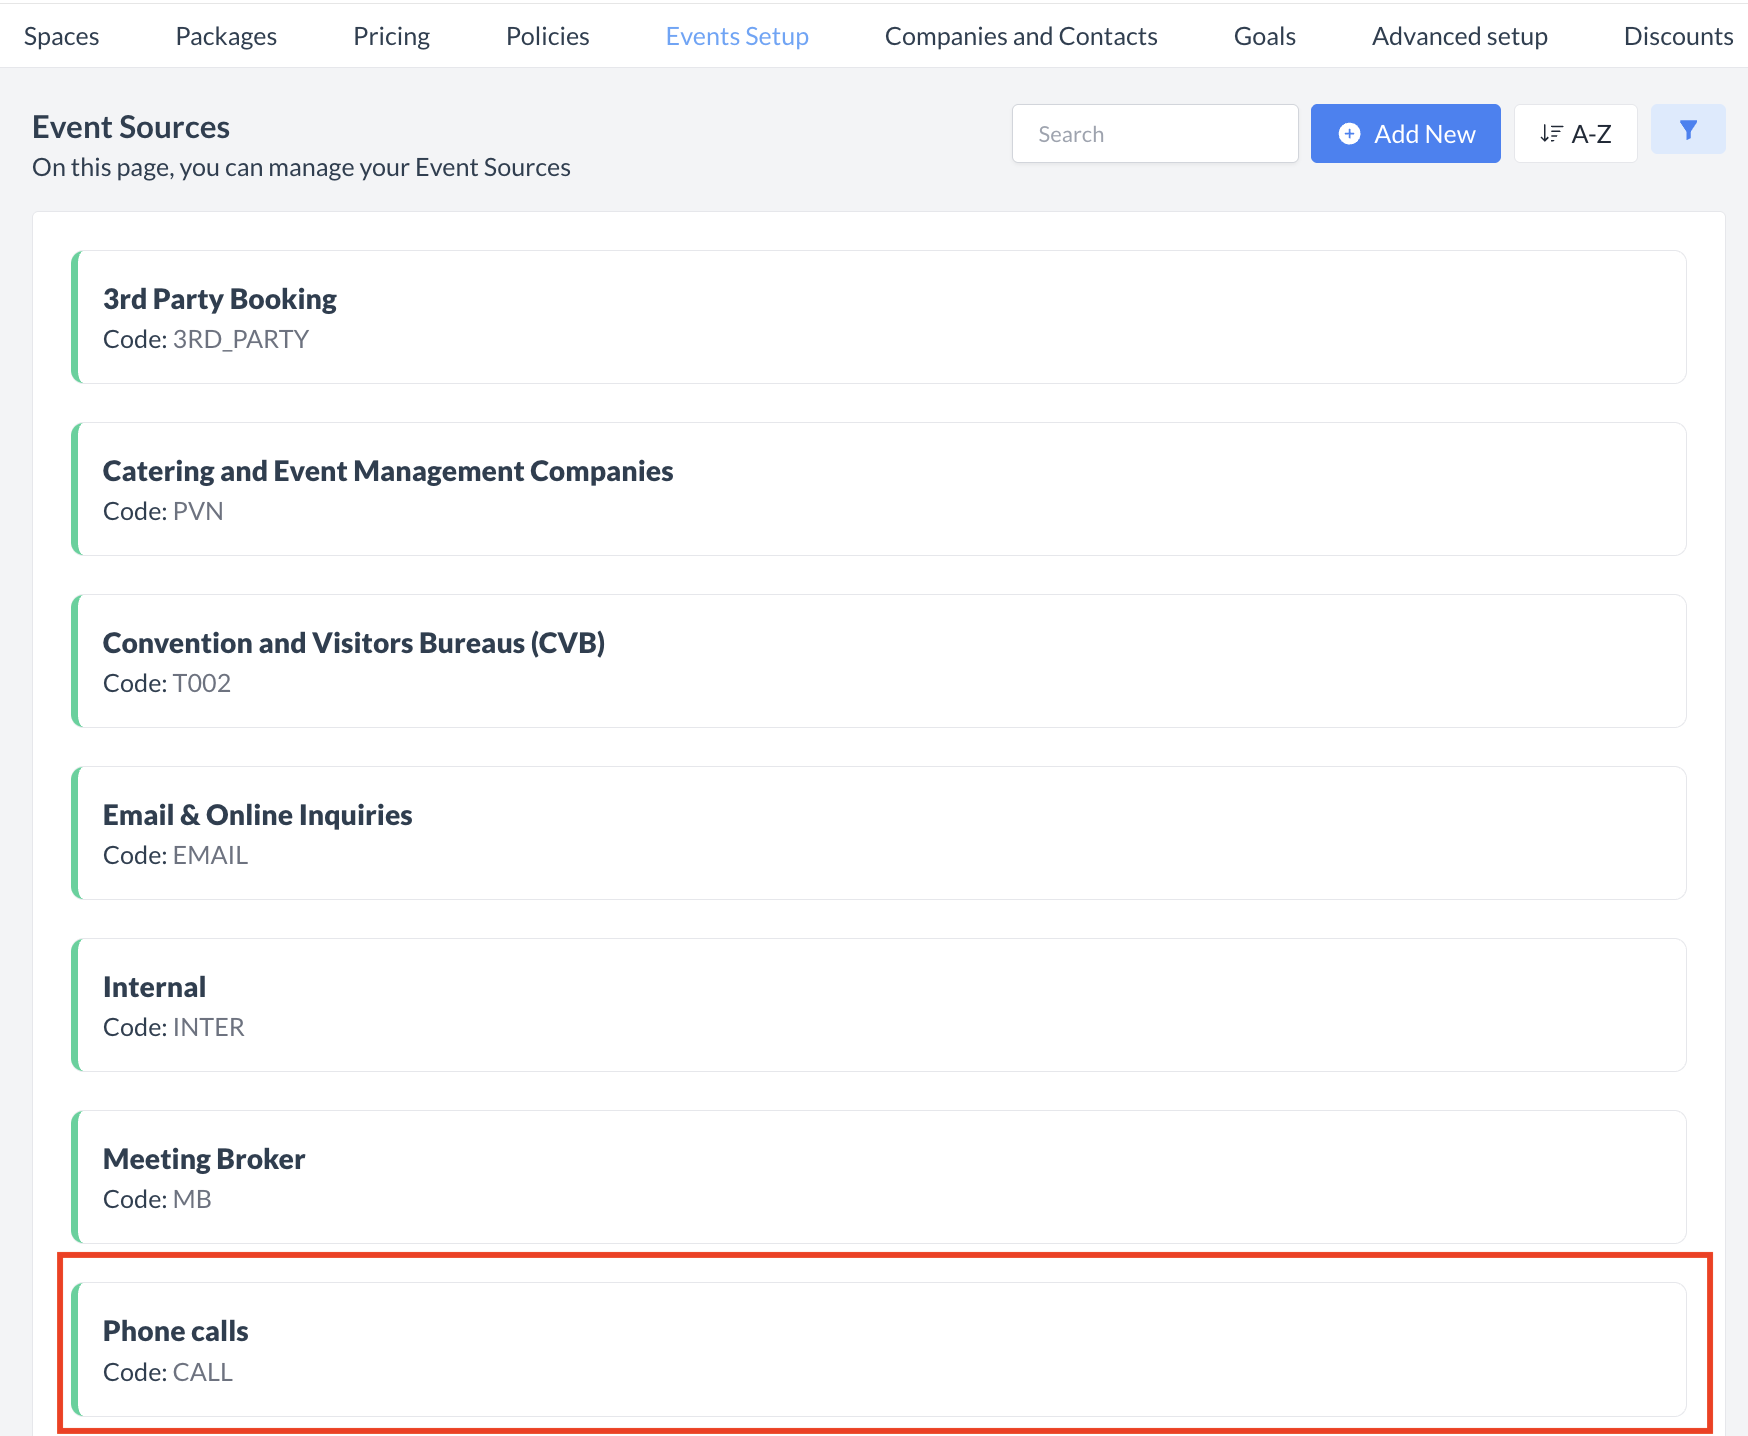The width and height of the screenshot is (1748, 1436).
Task: Click the filter funnel icon
Action: point(1687,130)
